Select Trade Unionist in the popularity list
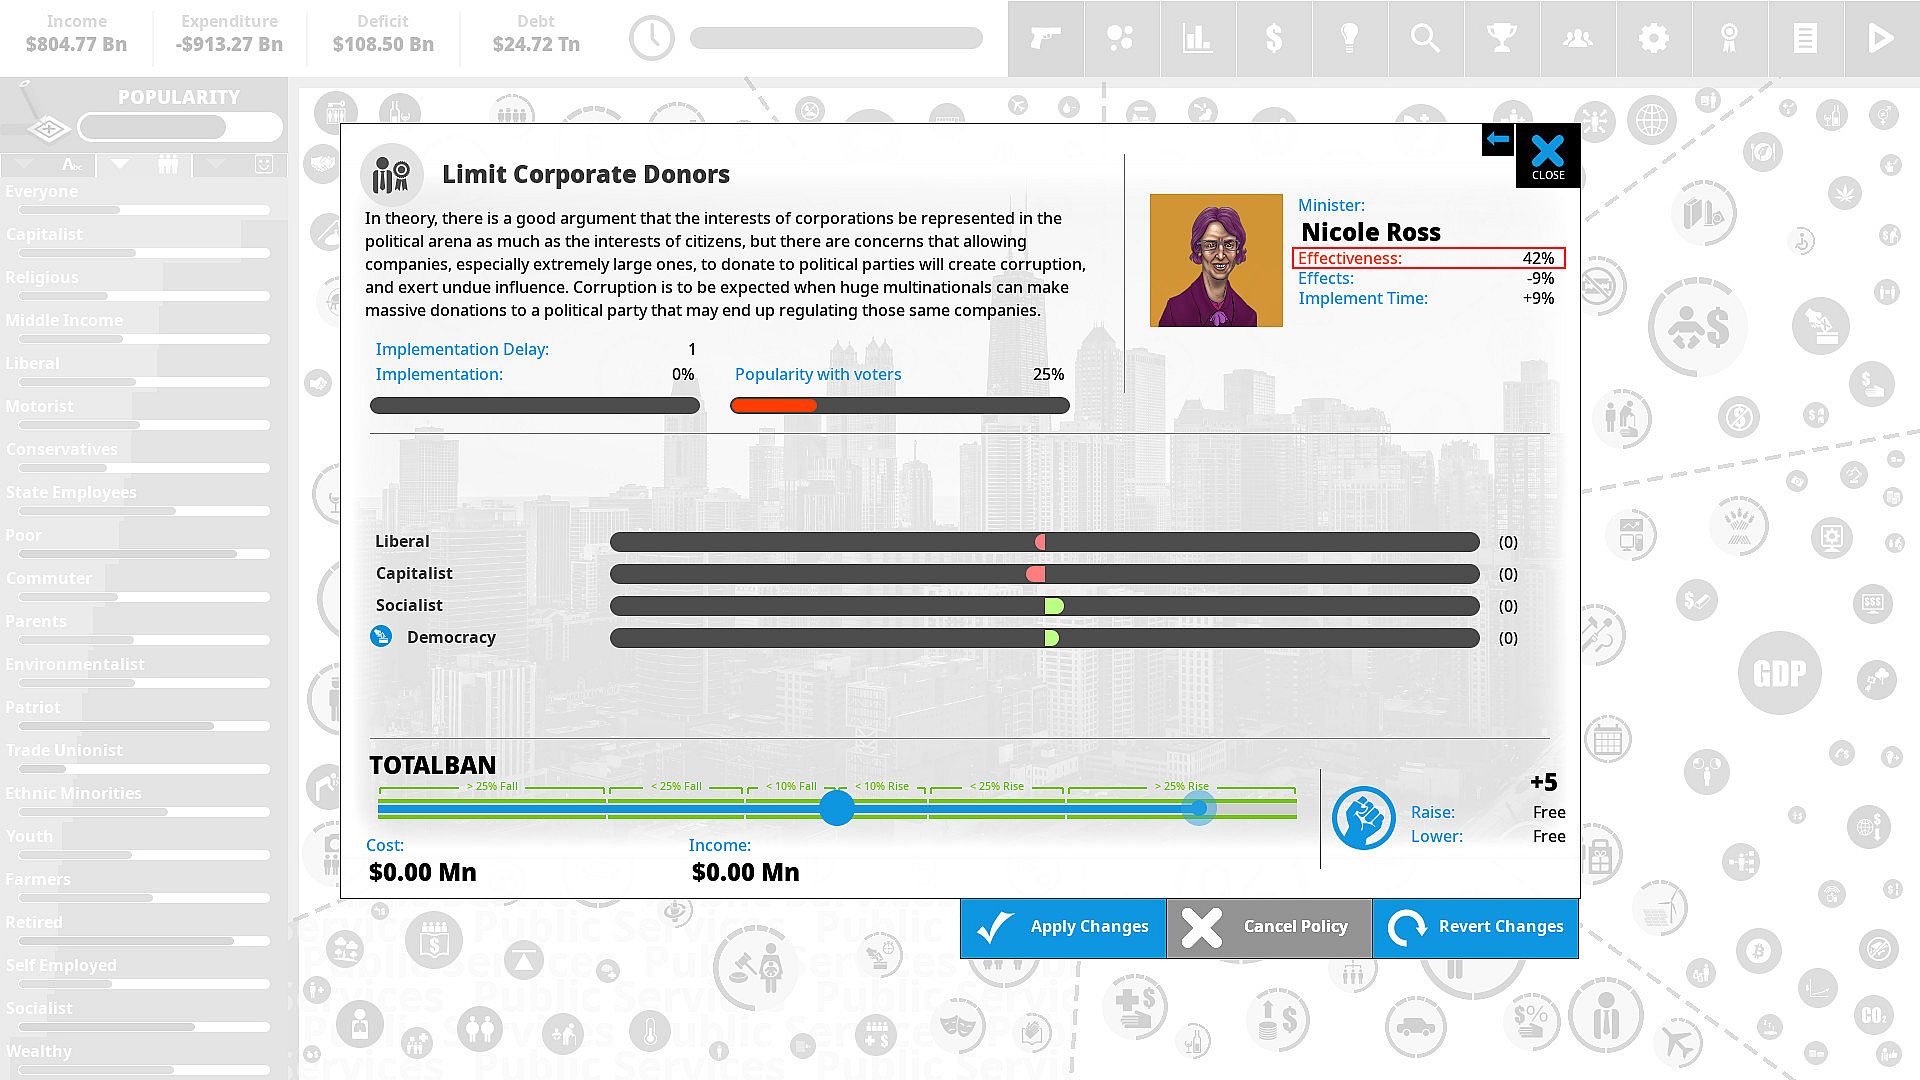1920x1080 pixels. tap(64, 750)
